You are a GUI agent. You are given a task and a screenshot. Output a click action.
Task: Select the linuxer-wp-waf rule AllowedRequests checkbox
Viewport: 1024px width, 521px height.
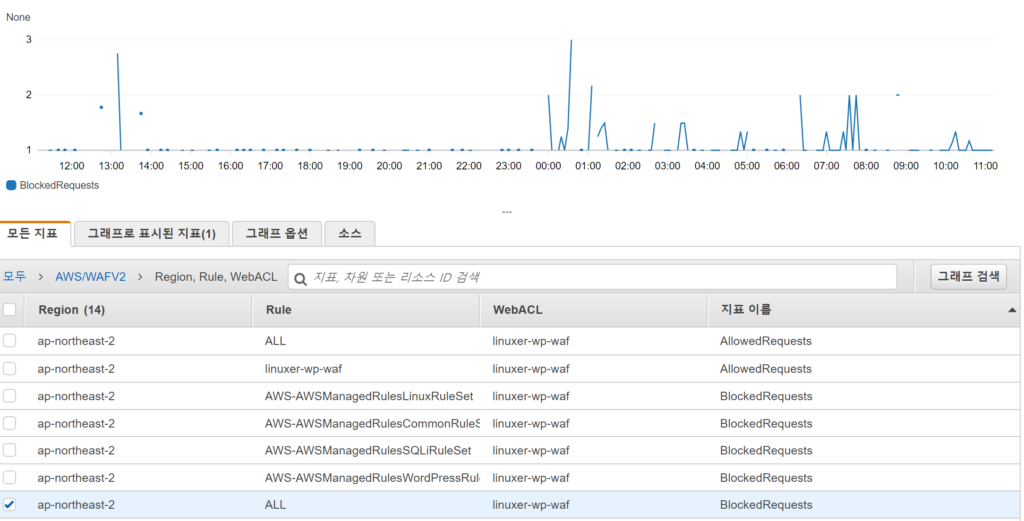tap(10, 368)
